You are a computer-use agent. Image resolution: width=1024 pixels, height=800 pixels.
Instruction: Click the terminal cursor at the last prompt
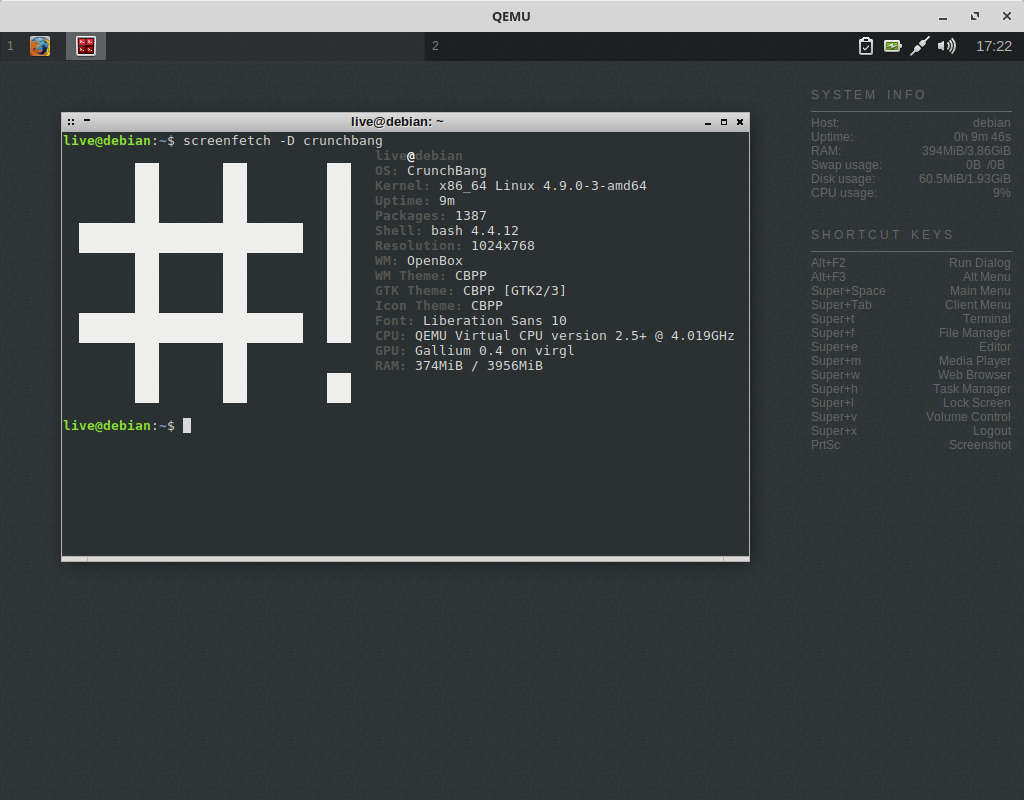click(187, 426)
